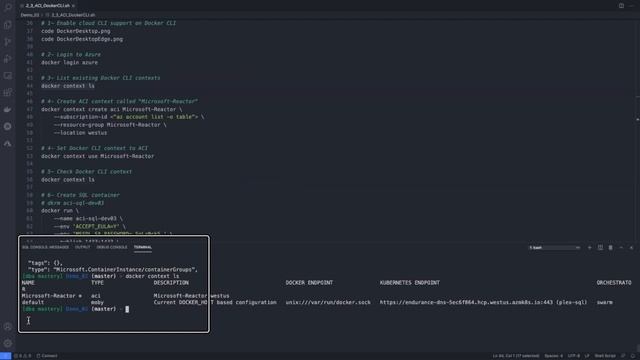
Task: Open the bash terminal selector dropdown
Action: point(554,248)
